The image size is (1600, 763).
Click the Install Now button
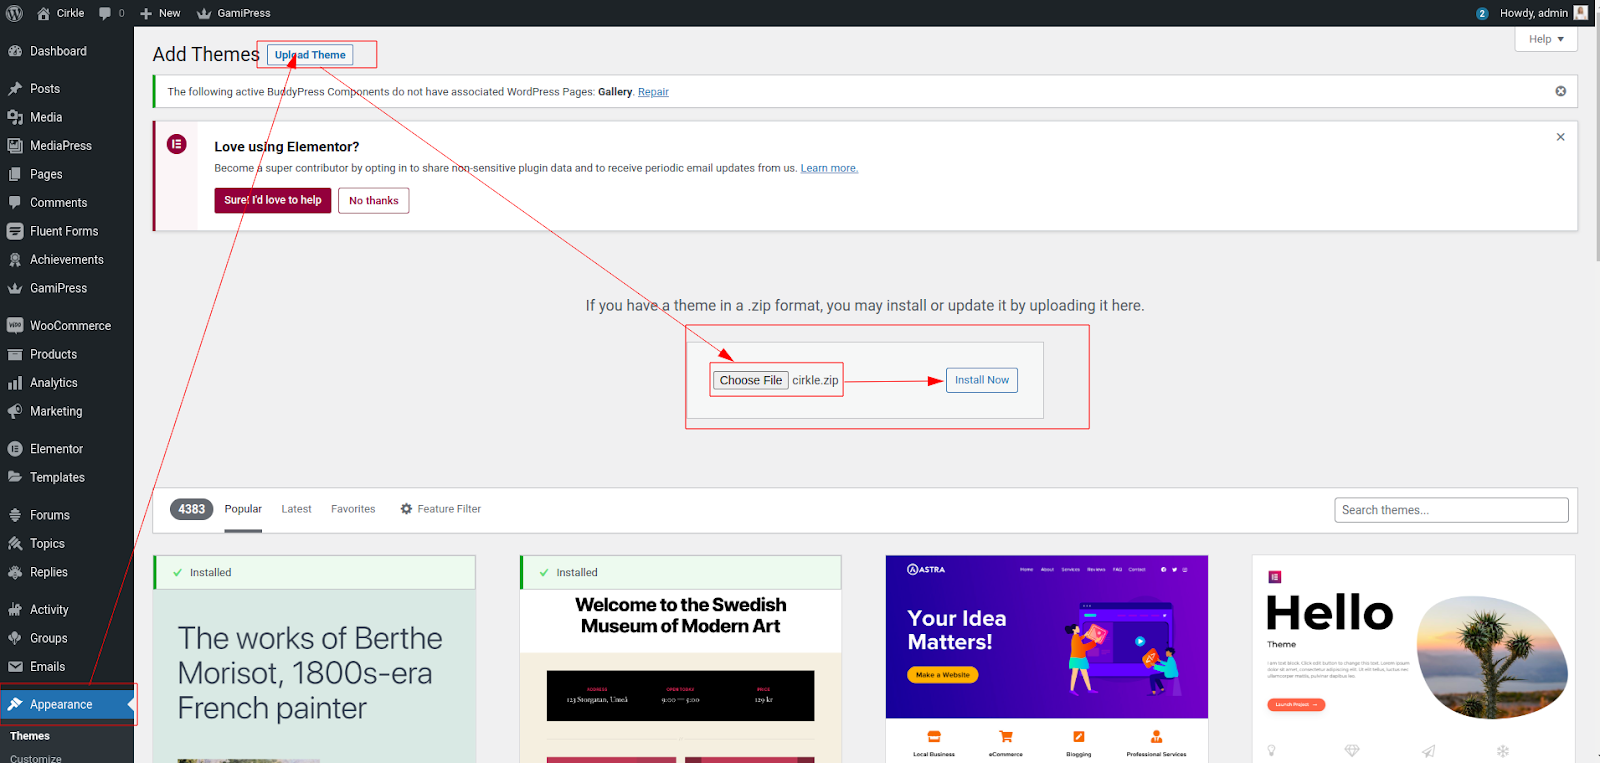982,380
